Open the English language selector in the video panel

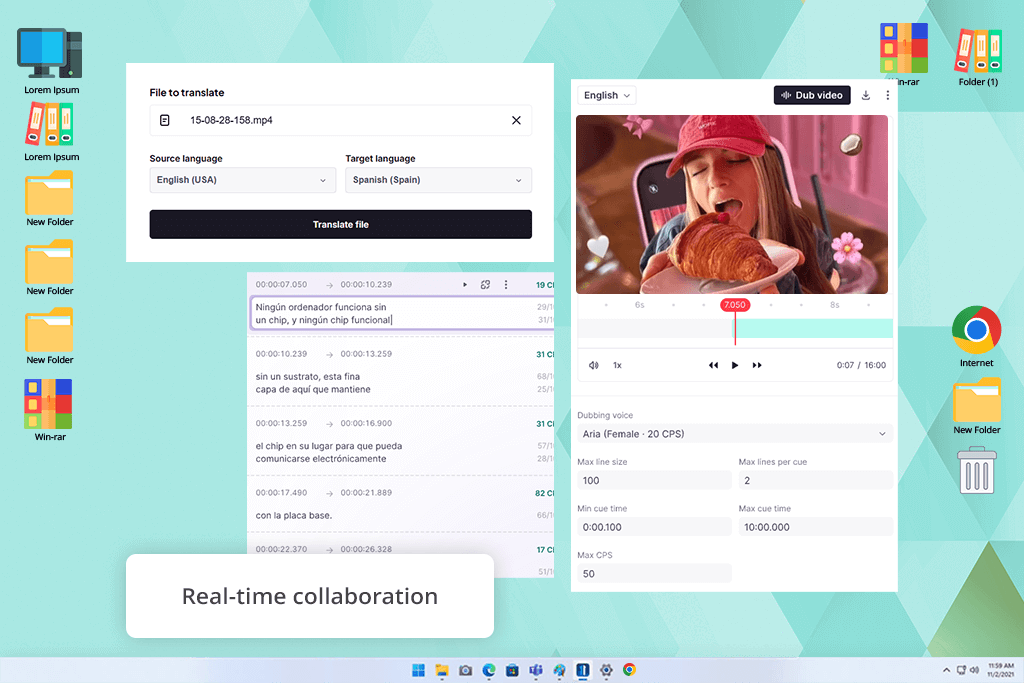tap(607, 95)
